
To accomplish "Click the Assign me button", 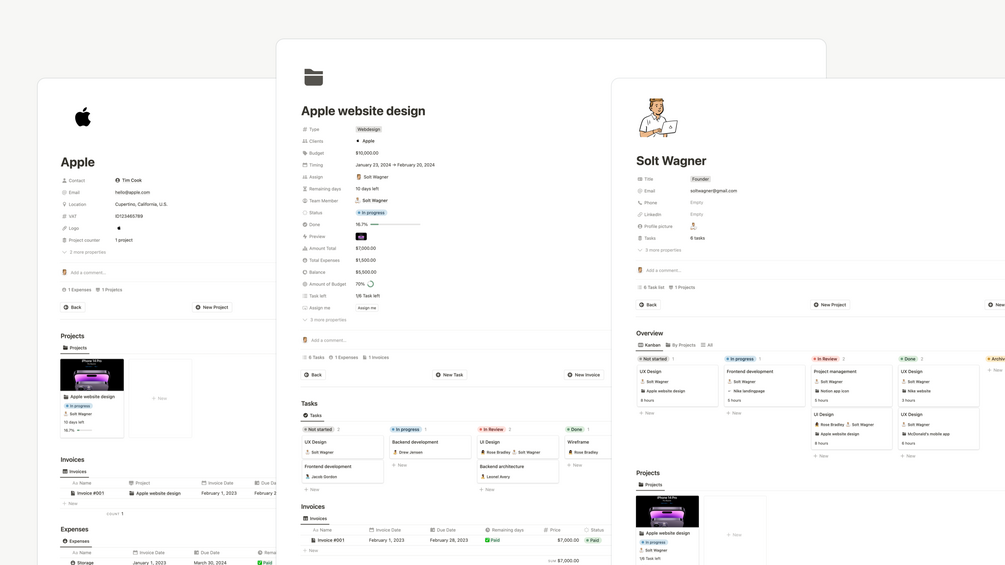I will tap(367, 308).
